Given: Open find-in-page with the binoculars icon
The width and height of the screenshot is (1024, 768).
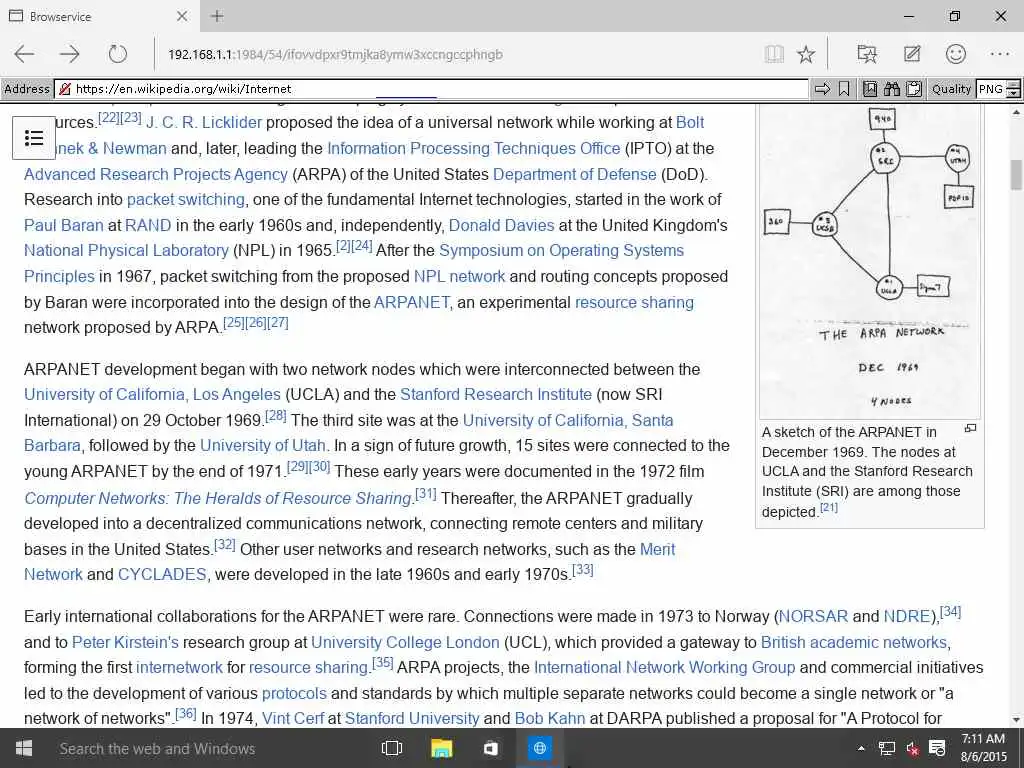Looking at the screenshot, I should (892, 89).
